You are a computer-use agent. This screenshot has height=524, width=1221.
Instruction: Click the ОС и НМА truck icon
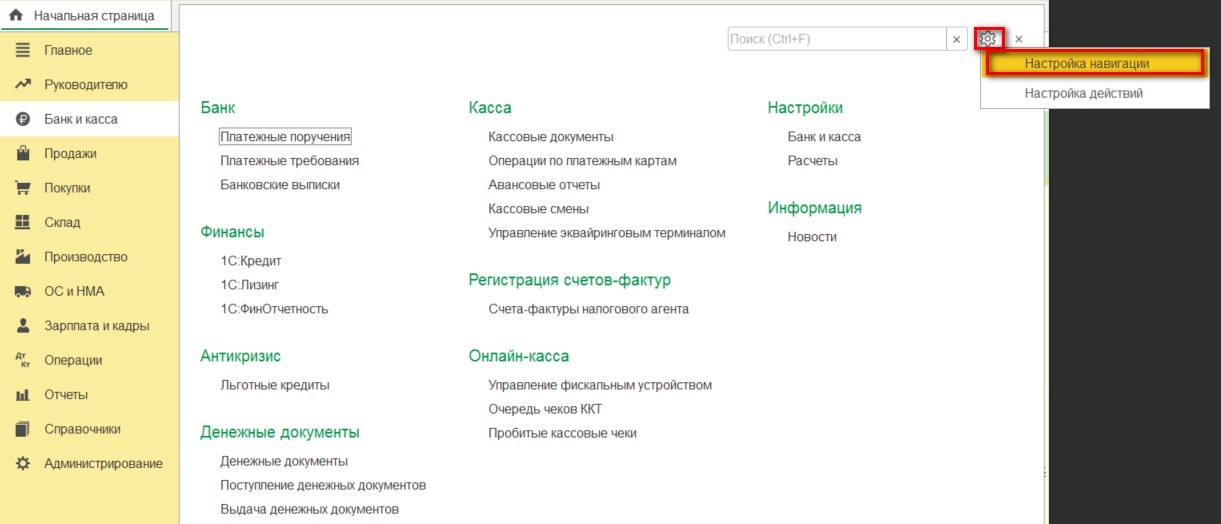click(x=23, y=291)
